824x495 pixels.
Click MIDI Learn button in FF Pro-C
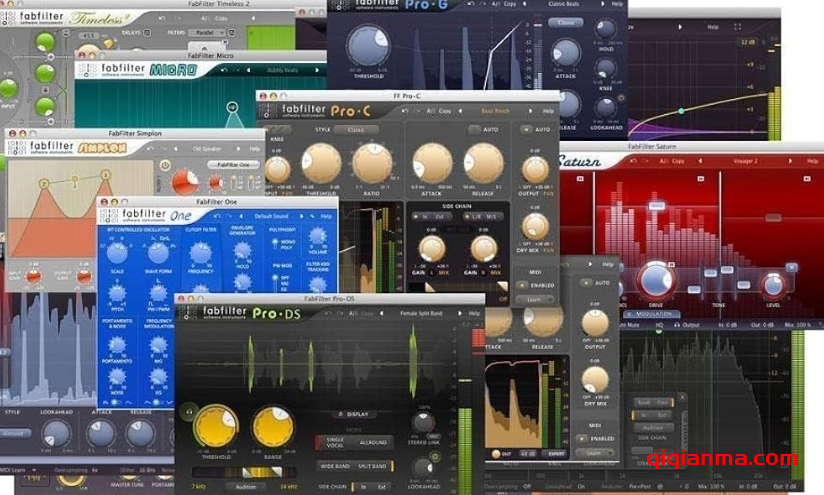point(534,300)
